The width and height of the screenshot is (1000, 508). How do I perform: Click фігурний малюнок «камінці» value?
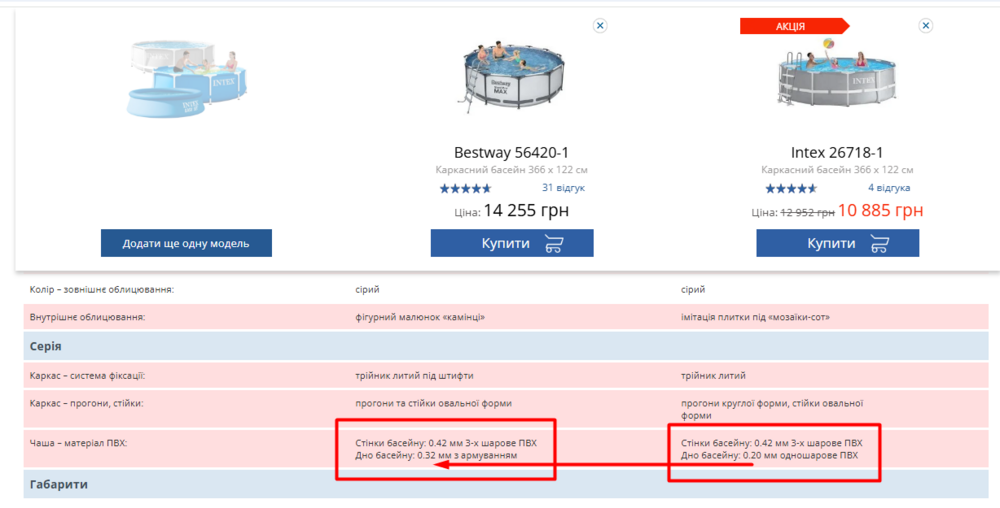(420, 317)
